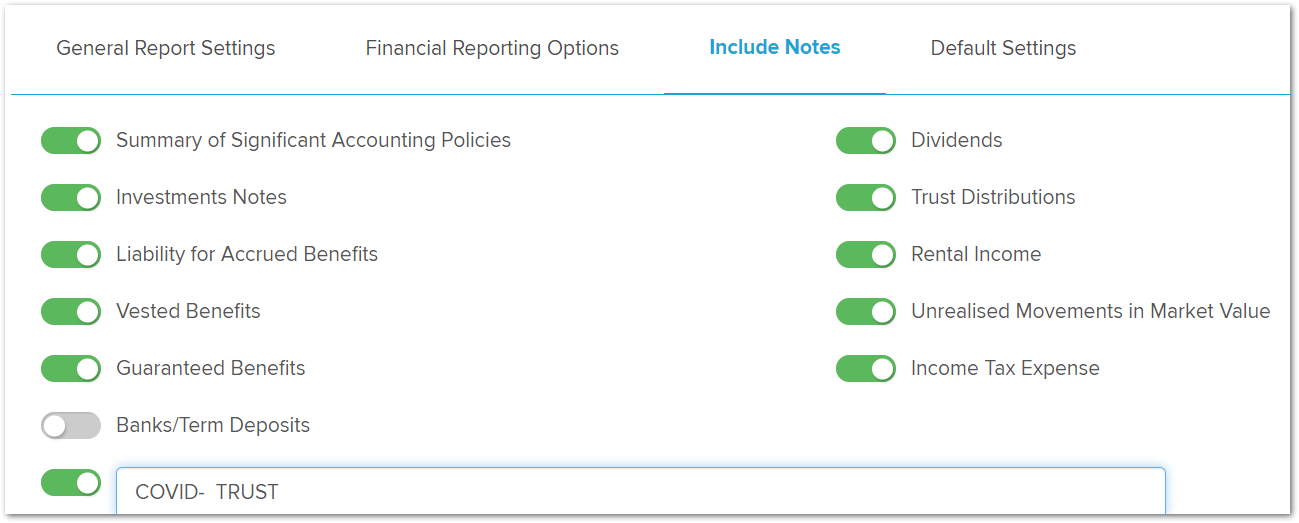Screen dimensions: 1299x523
Task: Switch to Financial Reporting Options tab
Action: tap(492, 48)
